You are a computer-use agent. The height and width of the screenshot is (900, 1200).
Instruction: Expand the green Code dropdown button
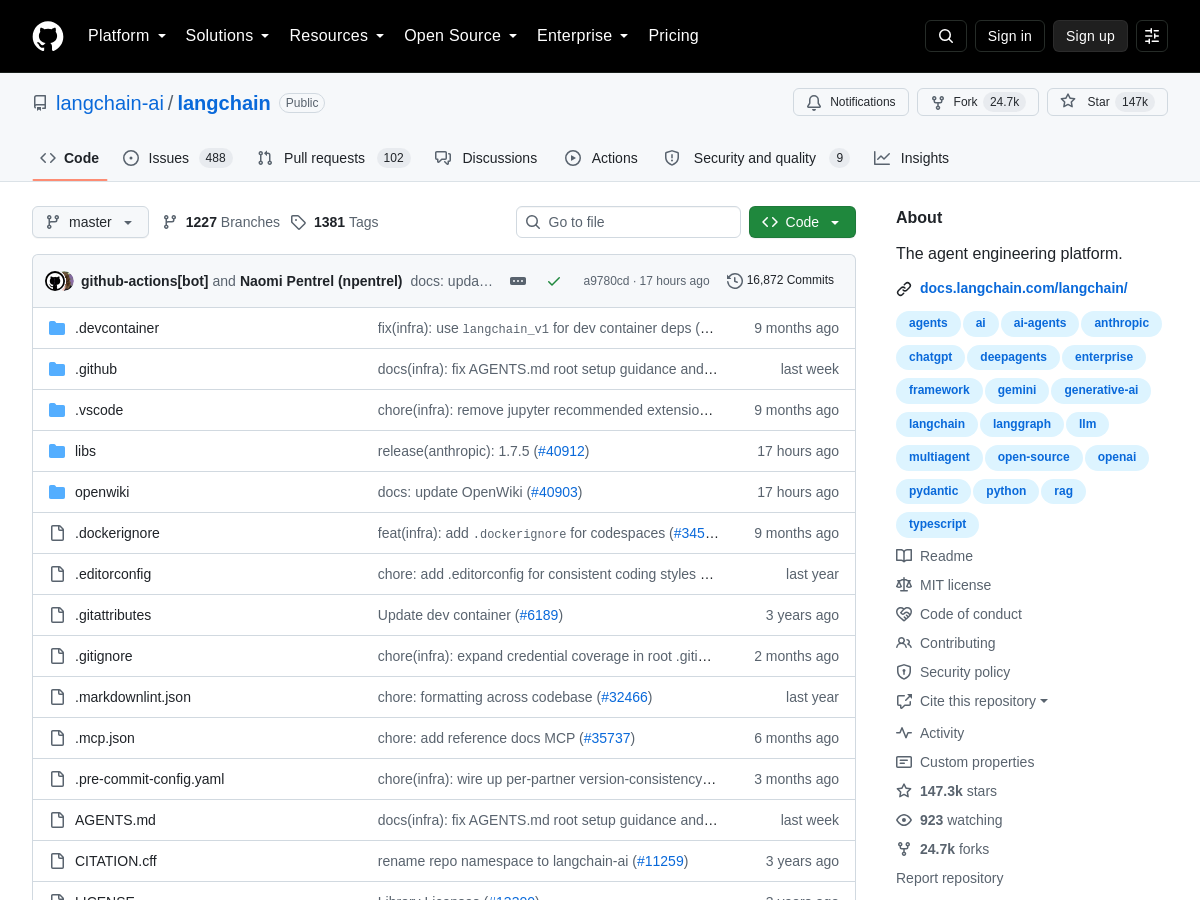pos(802,222)
